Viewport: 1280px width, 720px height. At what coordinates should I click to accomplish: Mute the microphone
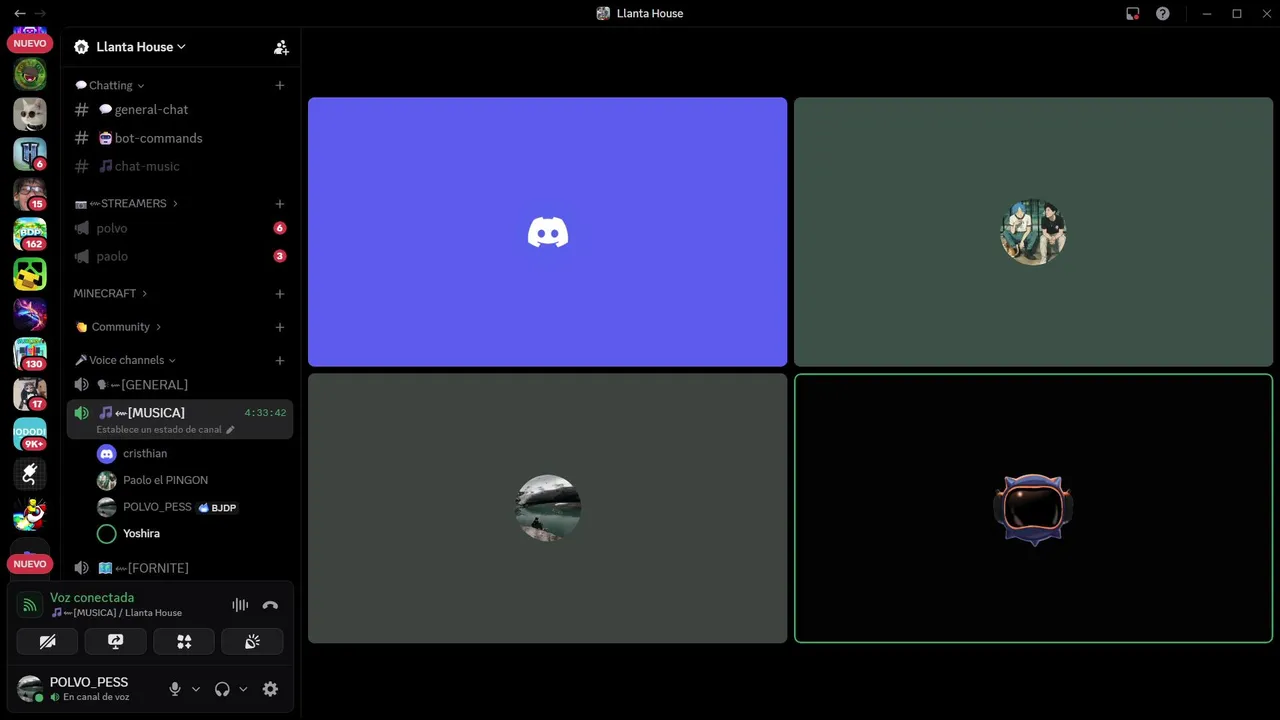[x=175, y=689]
